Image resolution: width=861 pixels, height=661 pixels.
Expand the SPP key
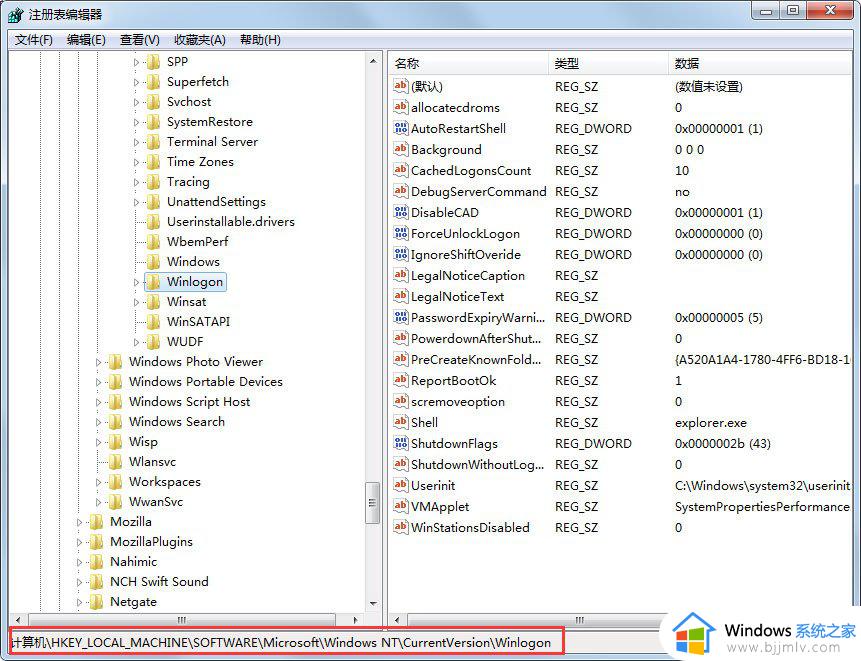(x=136, y=62)
